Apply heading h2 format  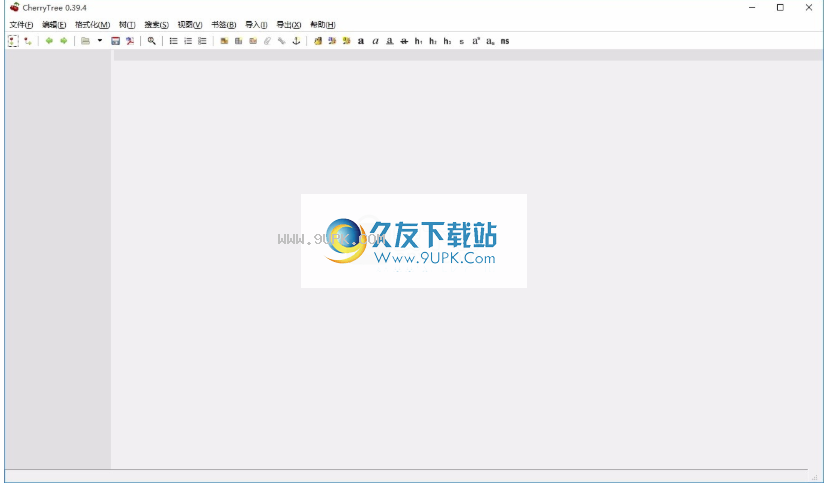coord(433,41)
